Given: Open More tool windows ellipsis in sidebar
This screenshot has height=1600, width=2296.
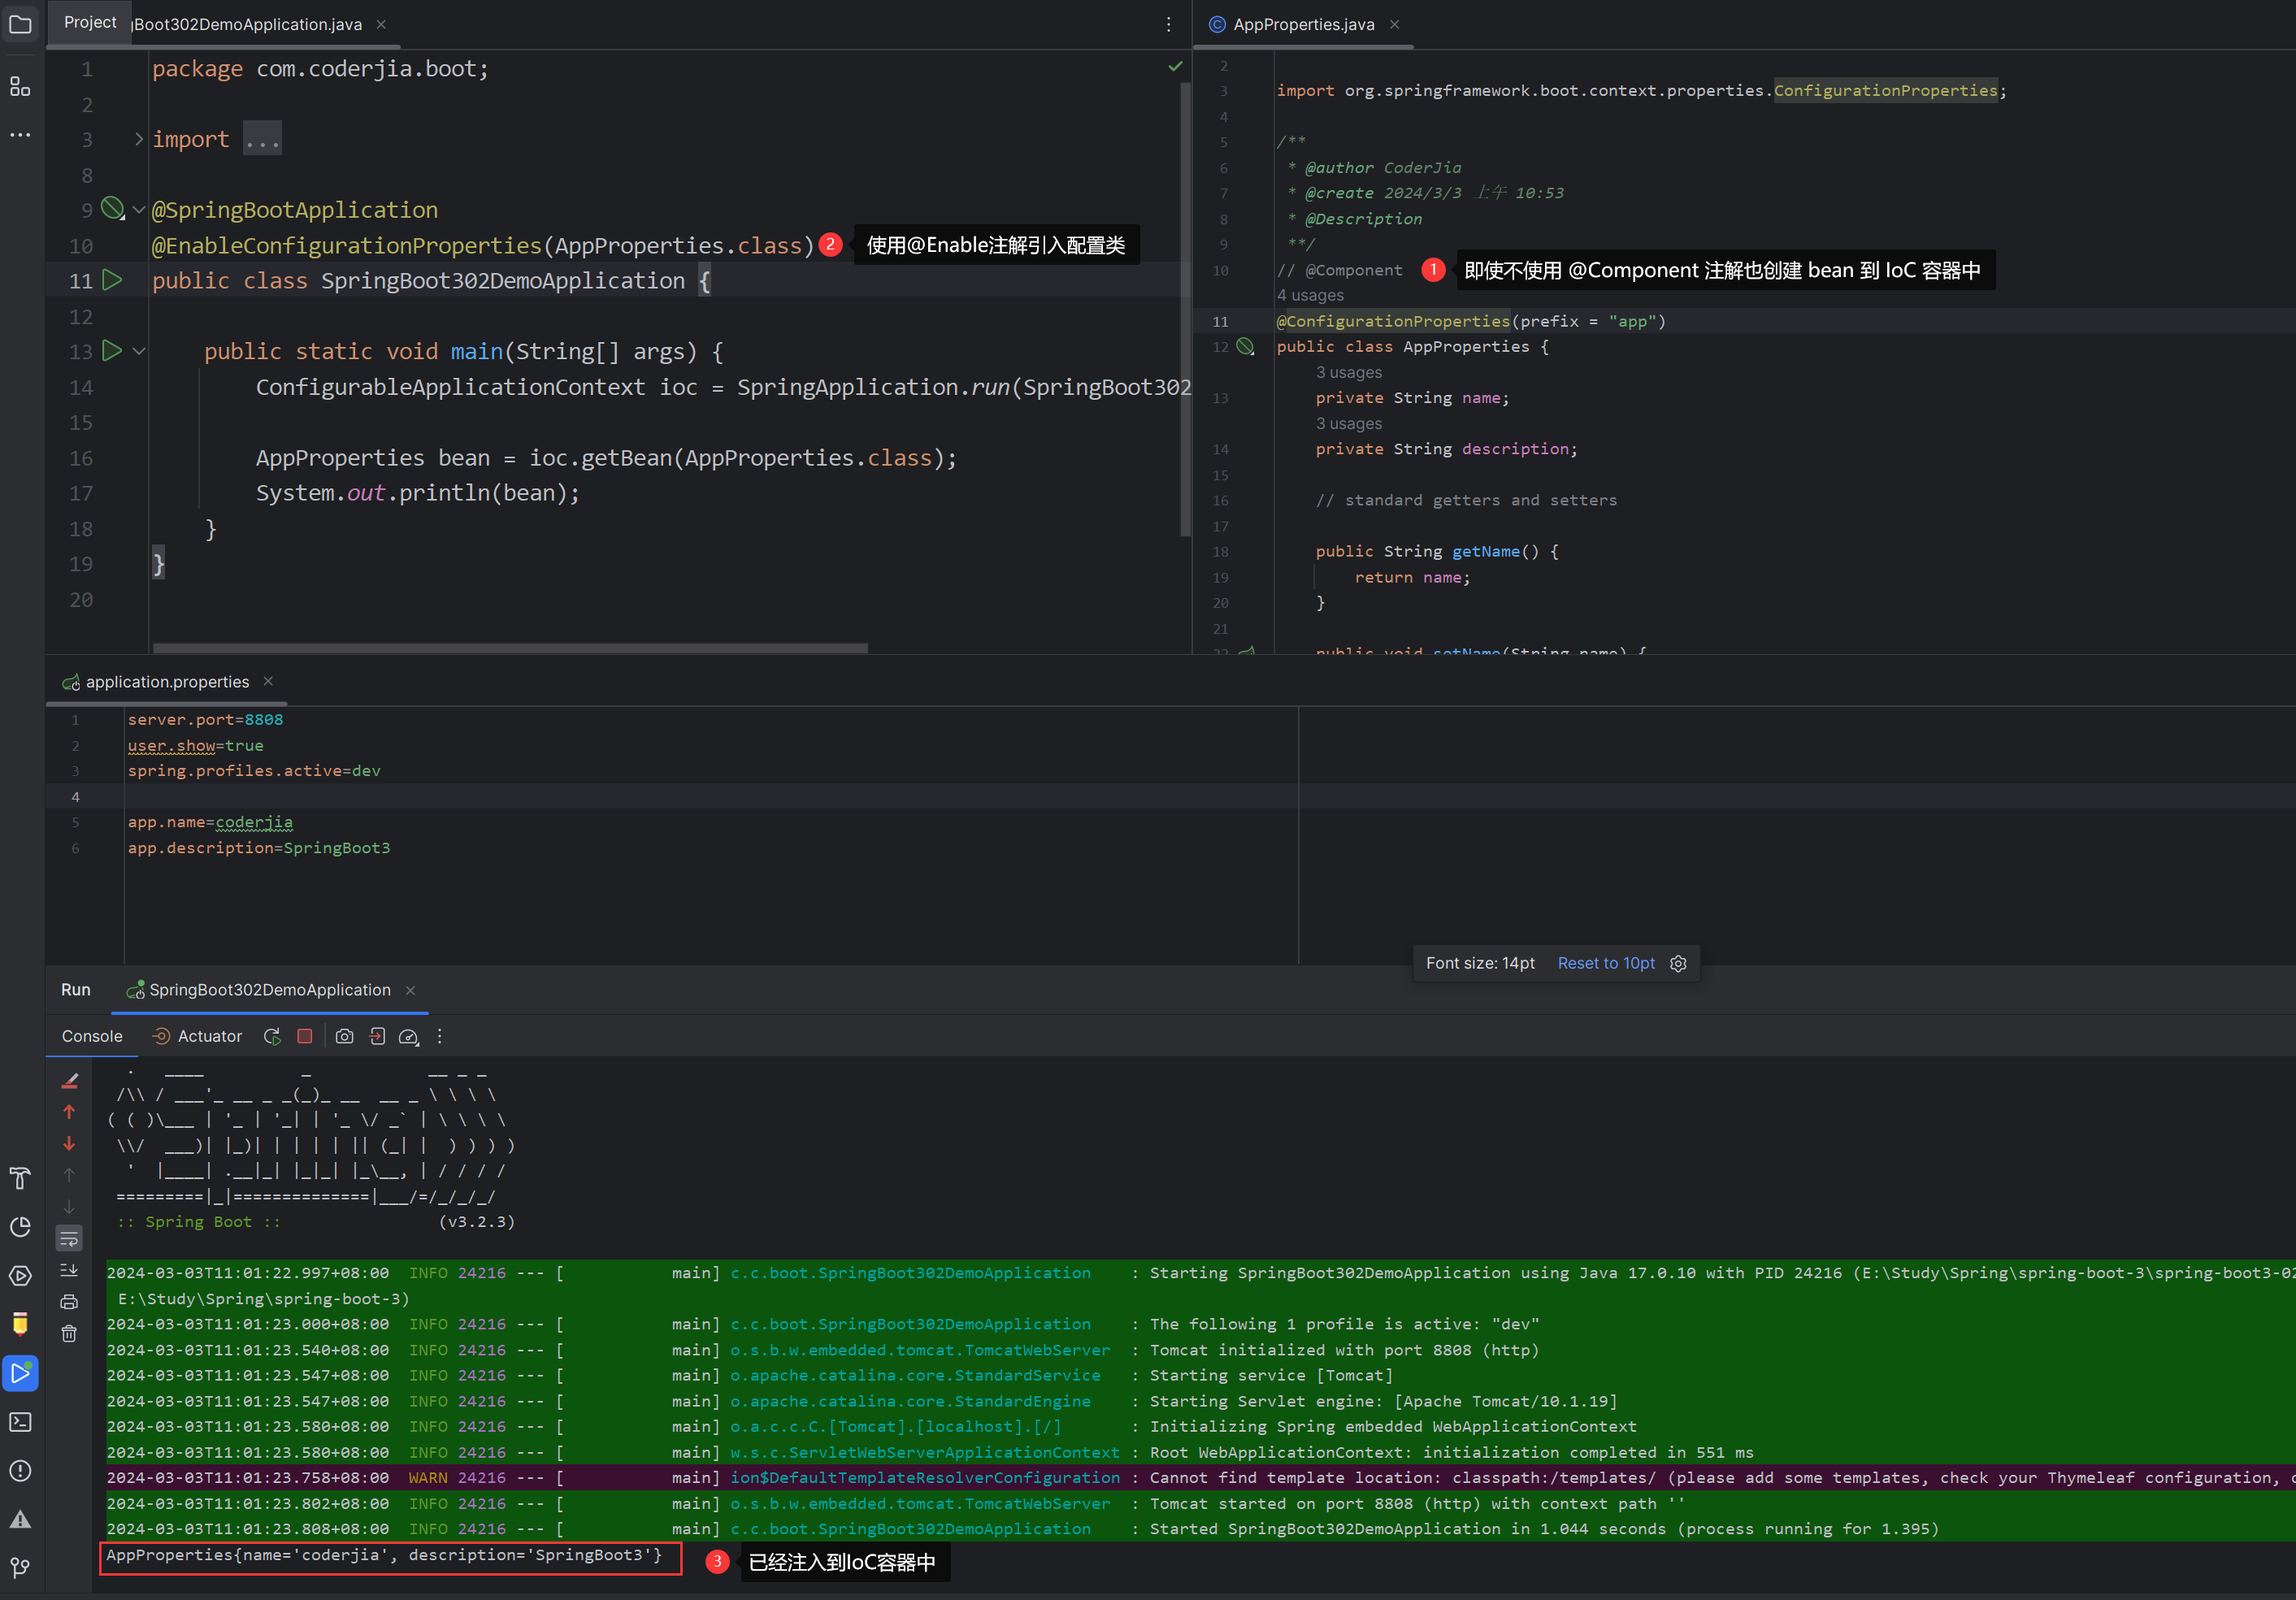Looking at the screenshot, I should 20,135.
